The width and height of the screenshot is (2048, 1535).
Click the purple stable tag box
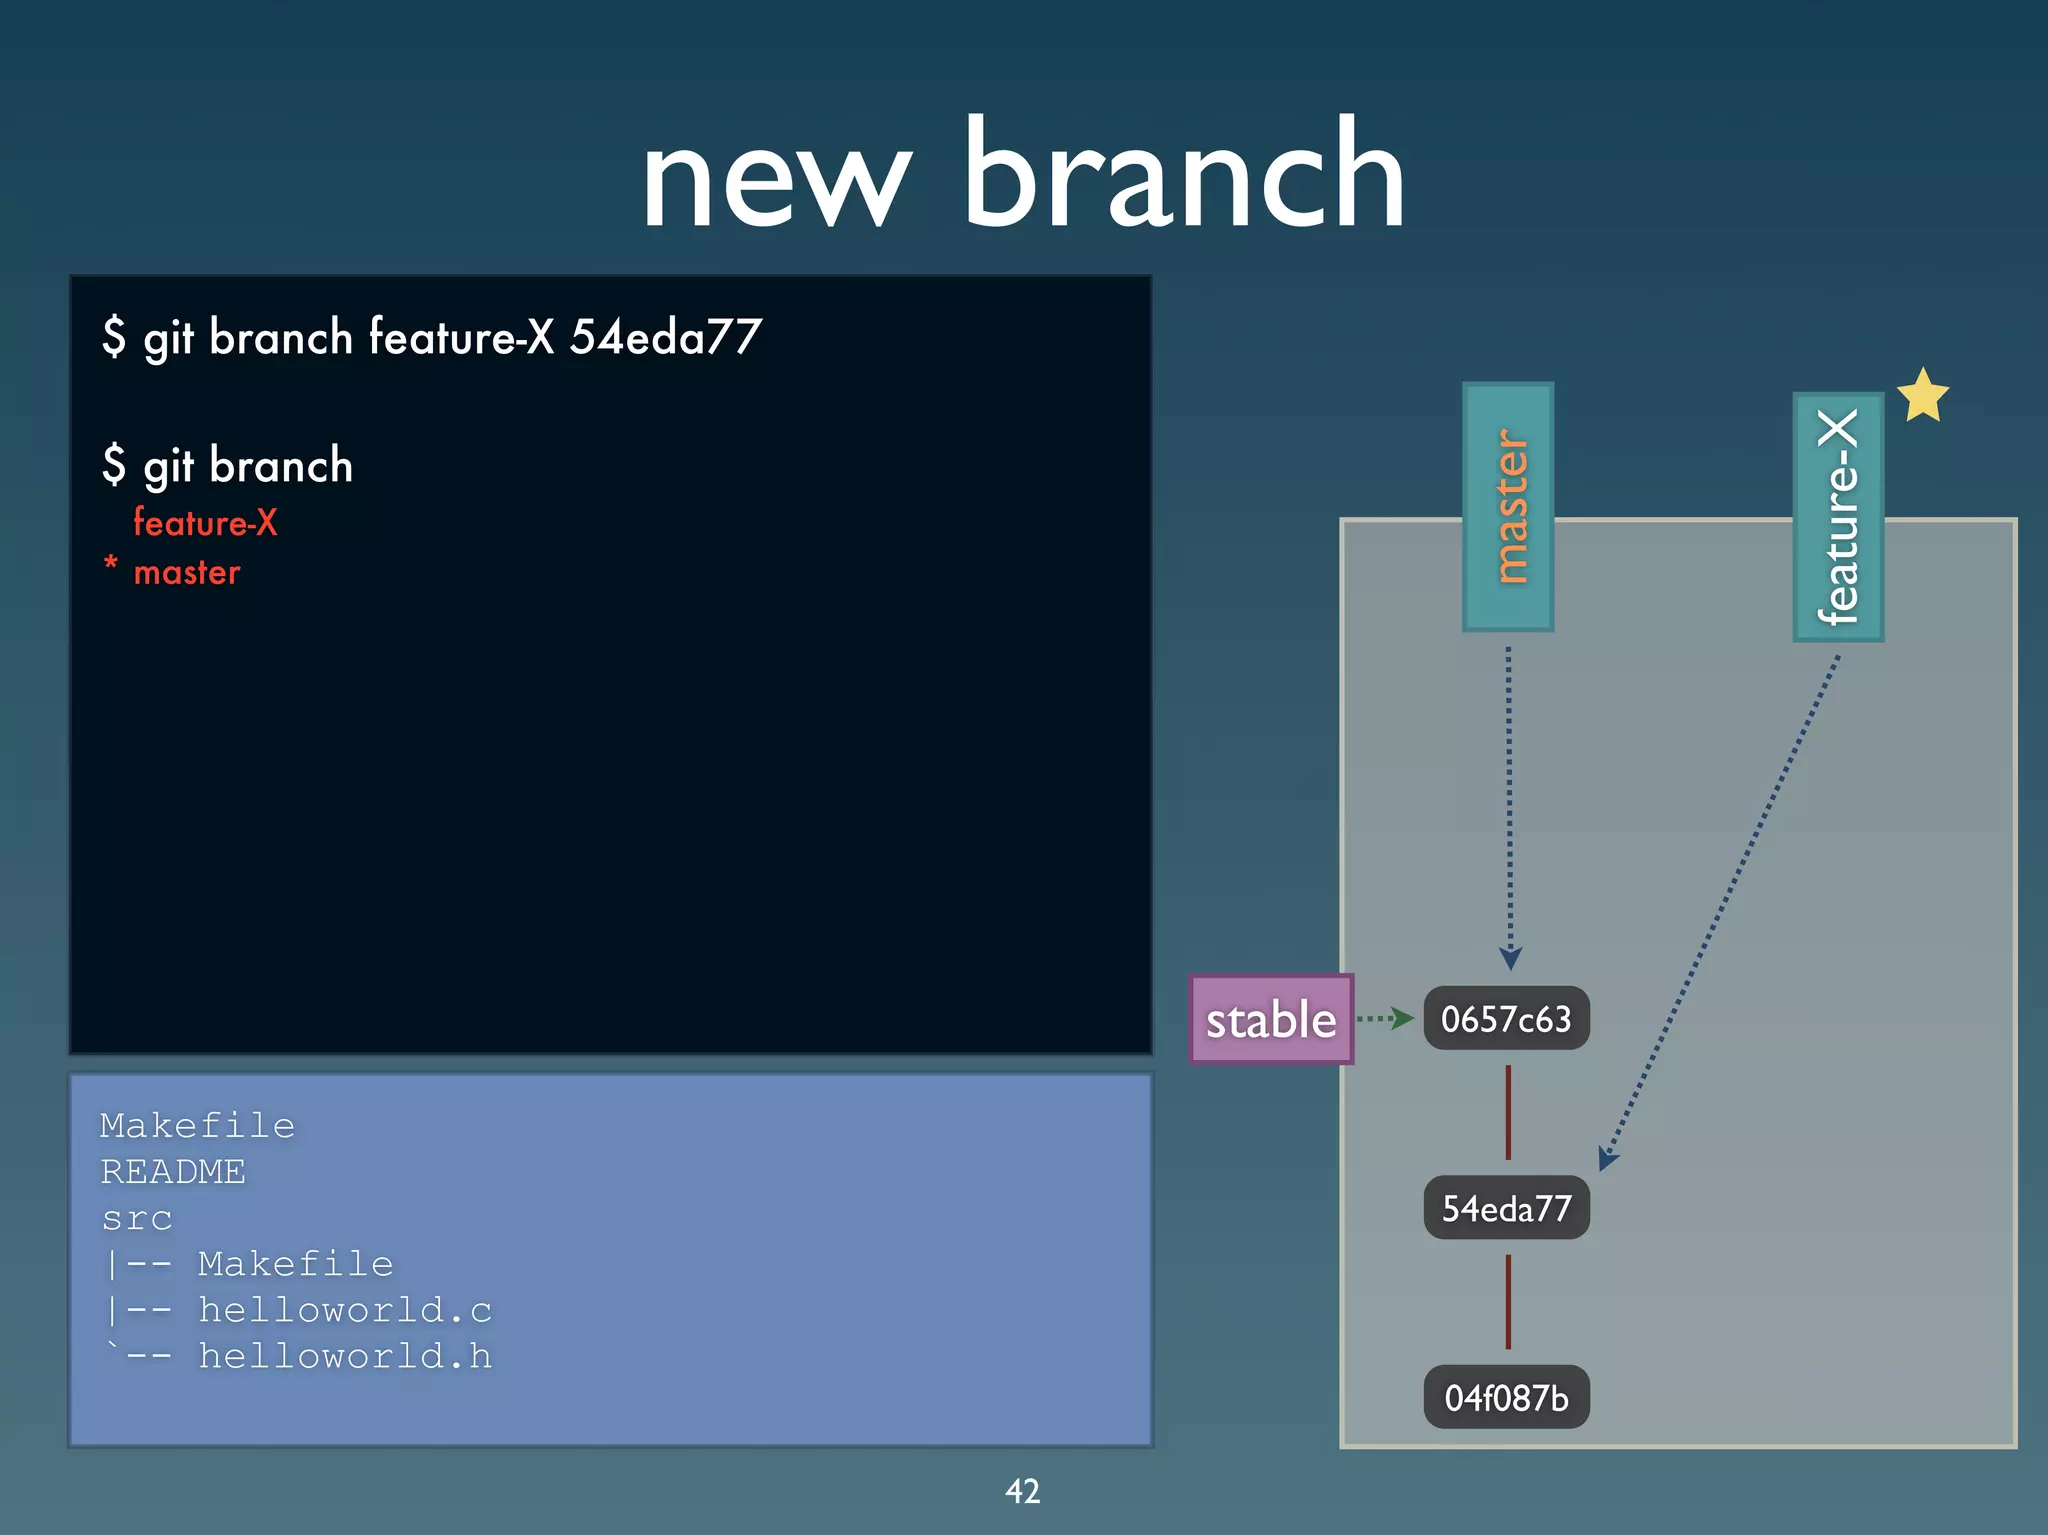point(1271,1019)
